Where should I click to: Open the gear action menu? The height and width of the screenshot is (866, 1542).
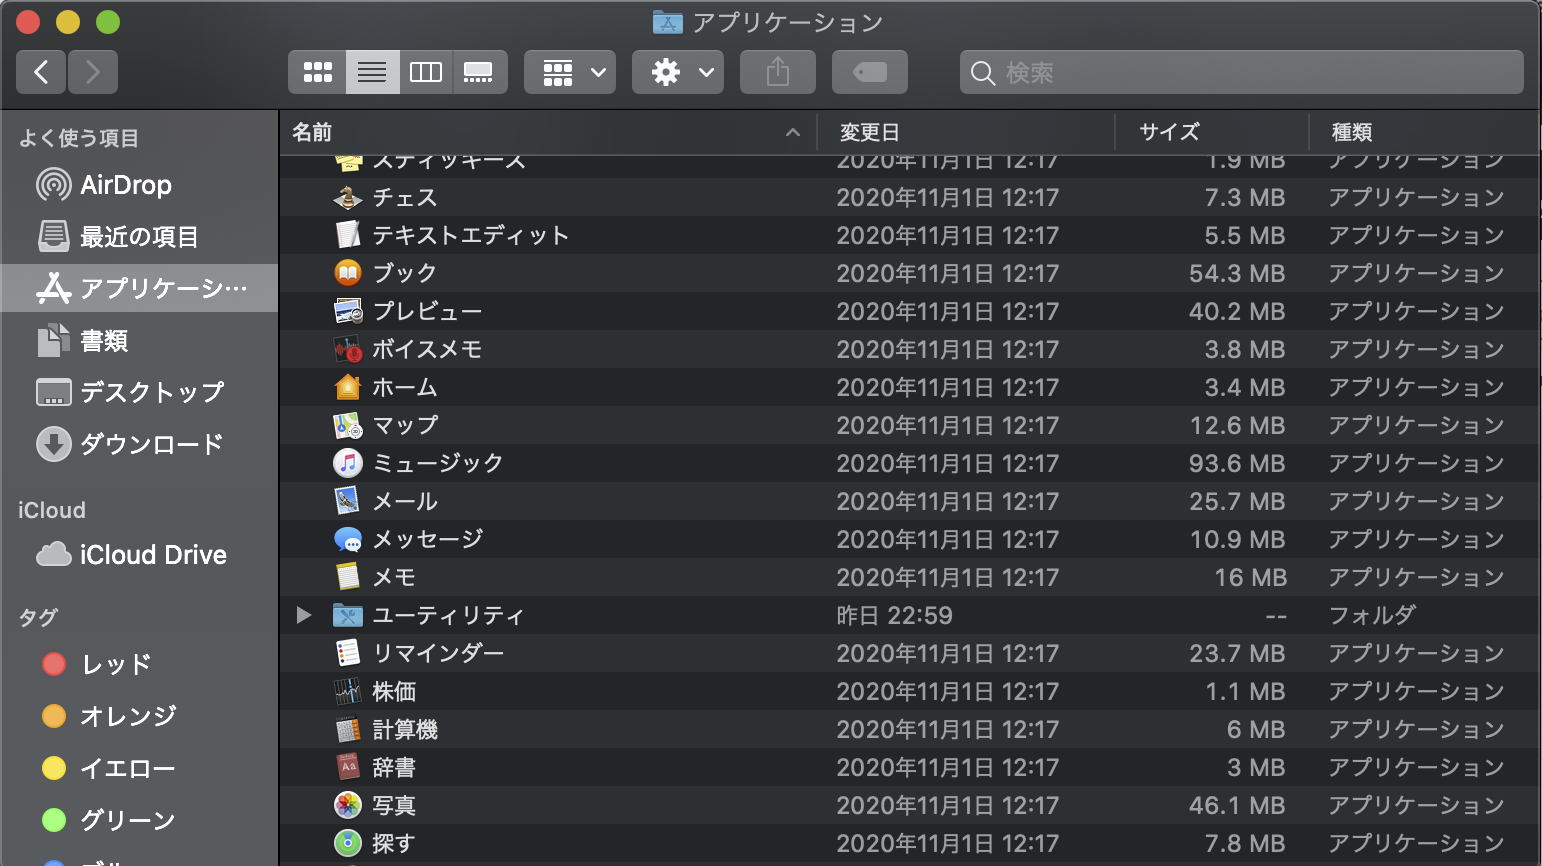point(678,72)
